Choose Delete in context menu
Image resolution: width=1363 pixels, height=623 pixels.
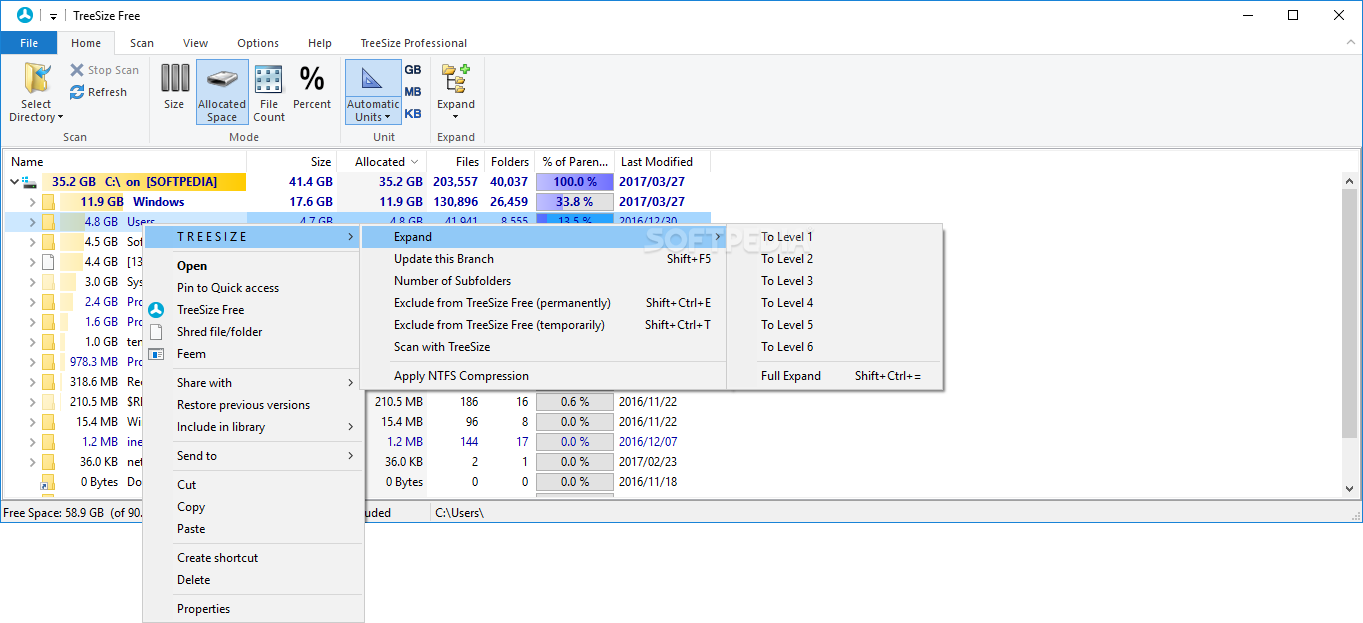(252, 580)
